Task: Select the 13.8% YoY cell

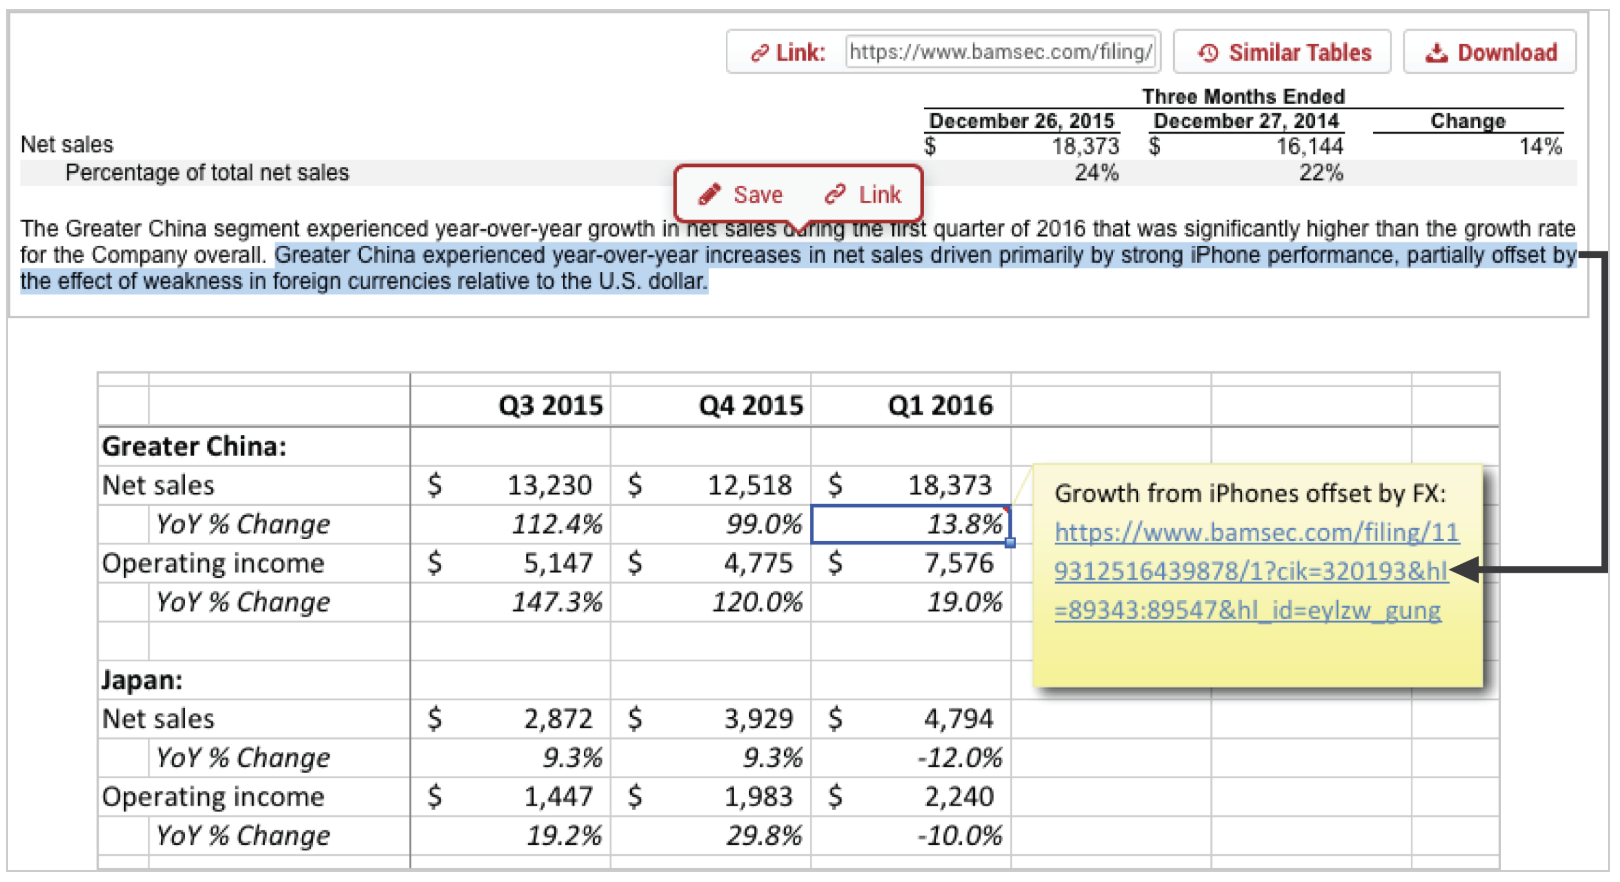Action: pyautogui.click(x=910, y=524)
